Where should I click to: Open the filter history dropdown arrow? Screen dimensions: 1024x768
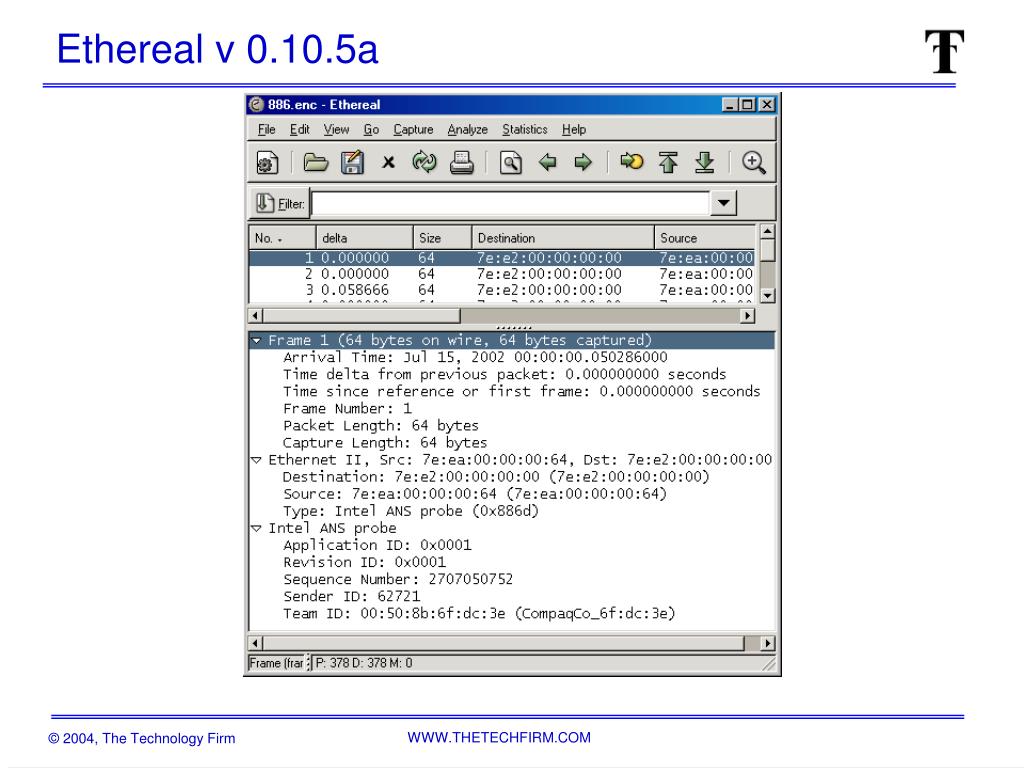click(x=724, y=203)
